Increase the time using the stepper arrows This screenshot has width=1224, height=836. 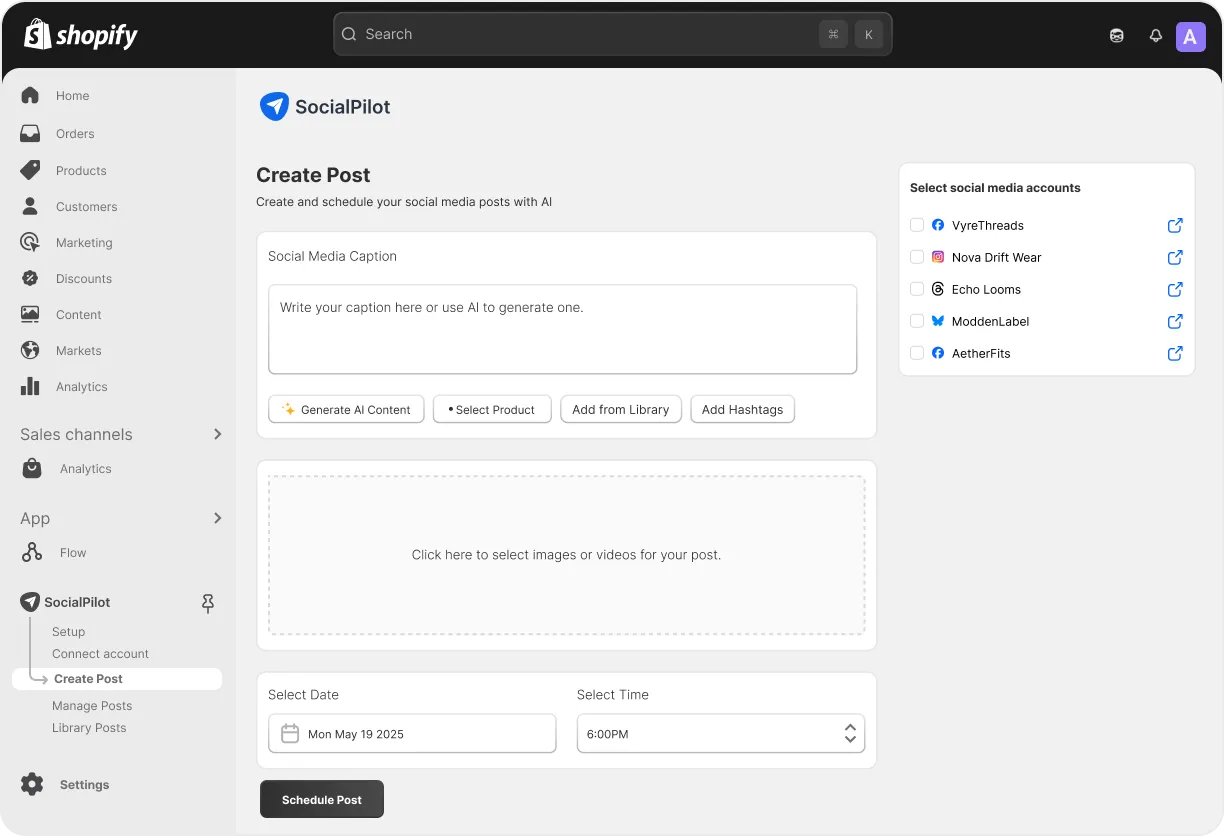point(849,727)
